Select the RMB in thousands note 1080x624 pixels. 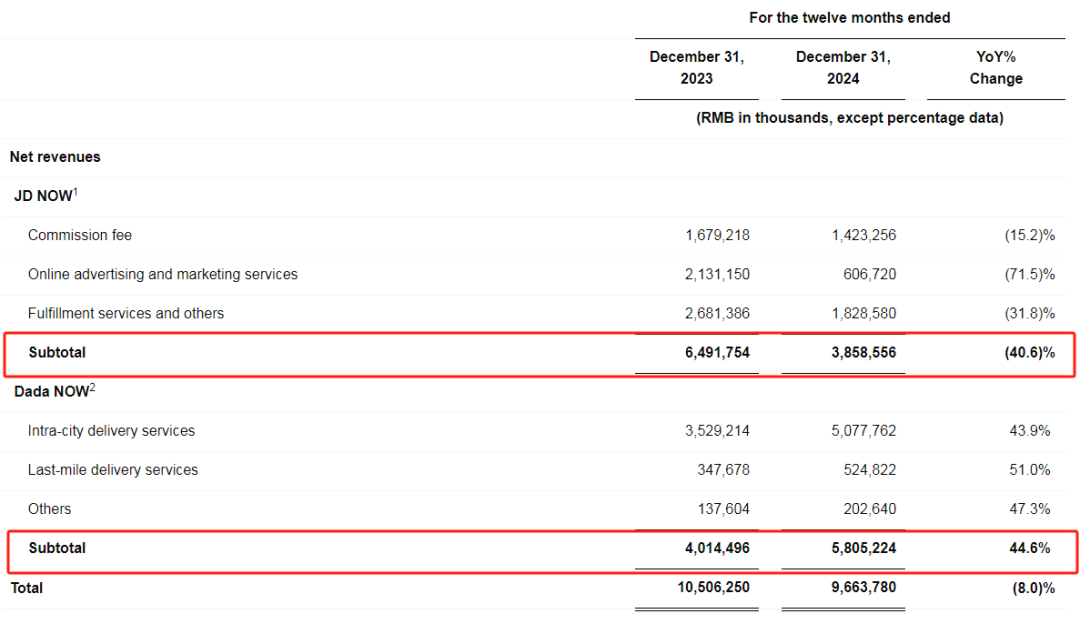click(x=849, y=118)
